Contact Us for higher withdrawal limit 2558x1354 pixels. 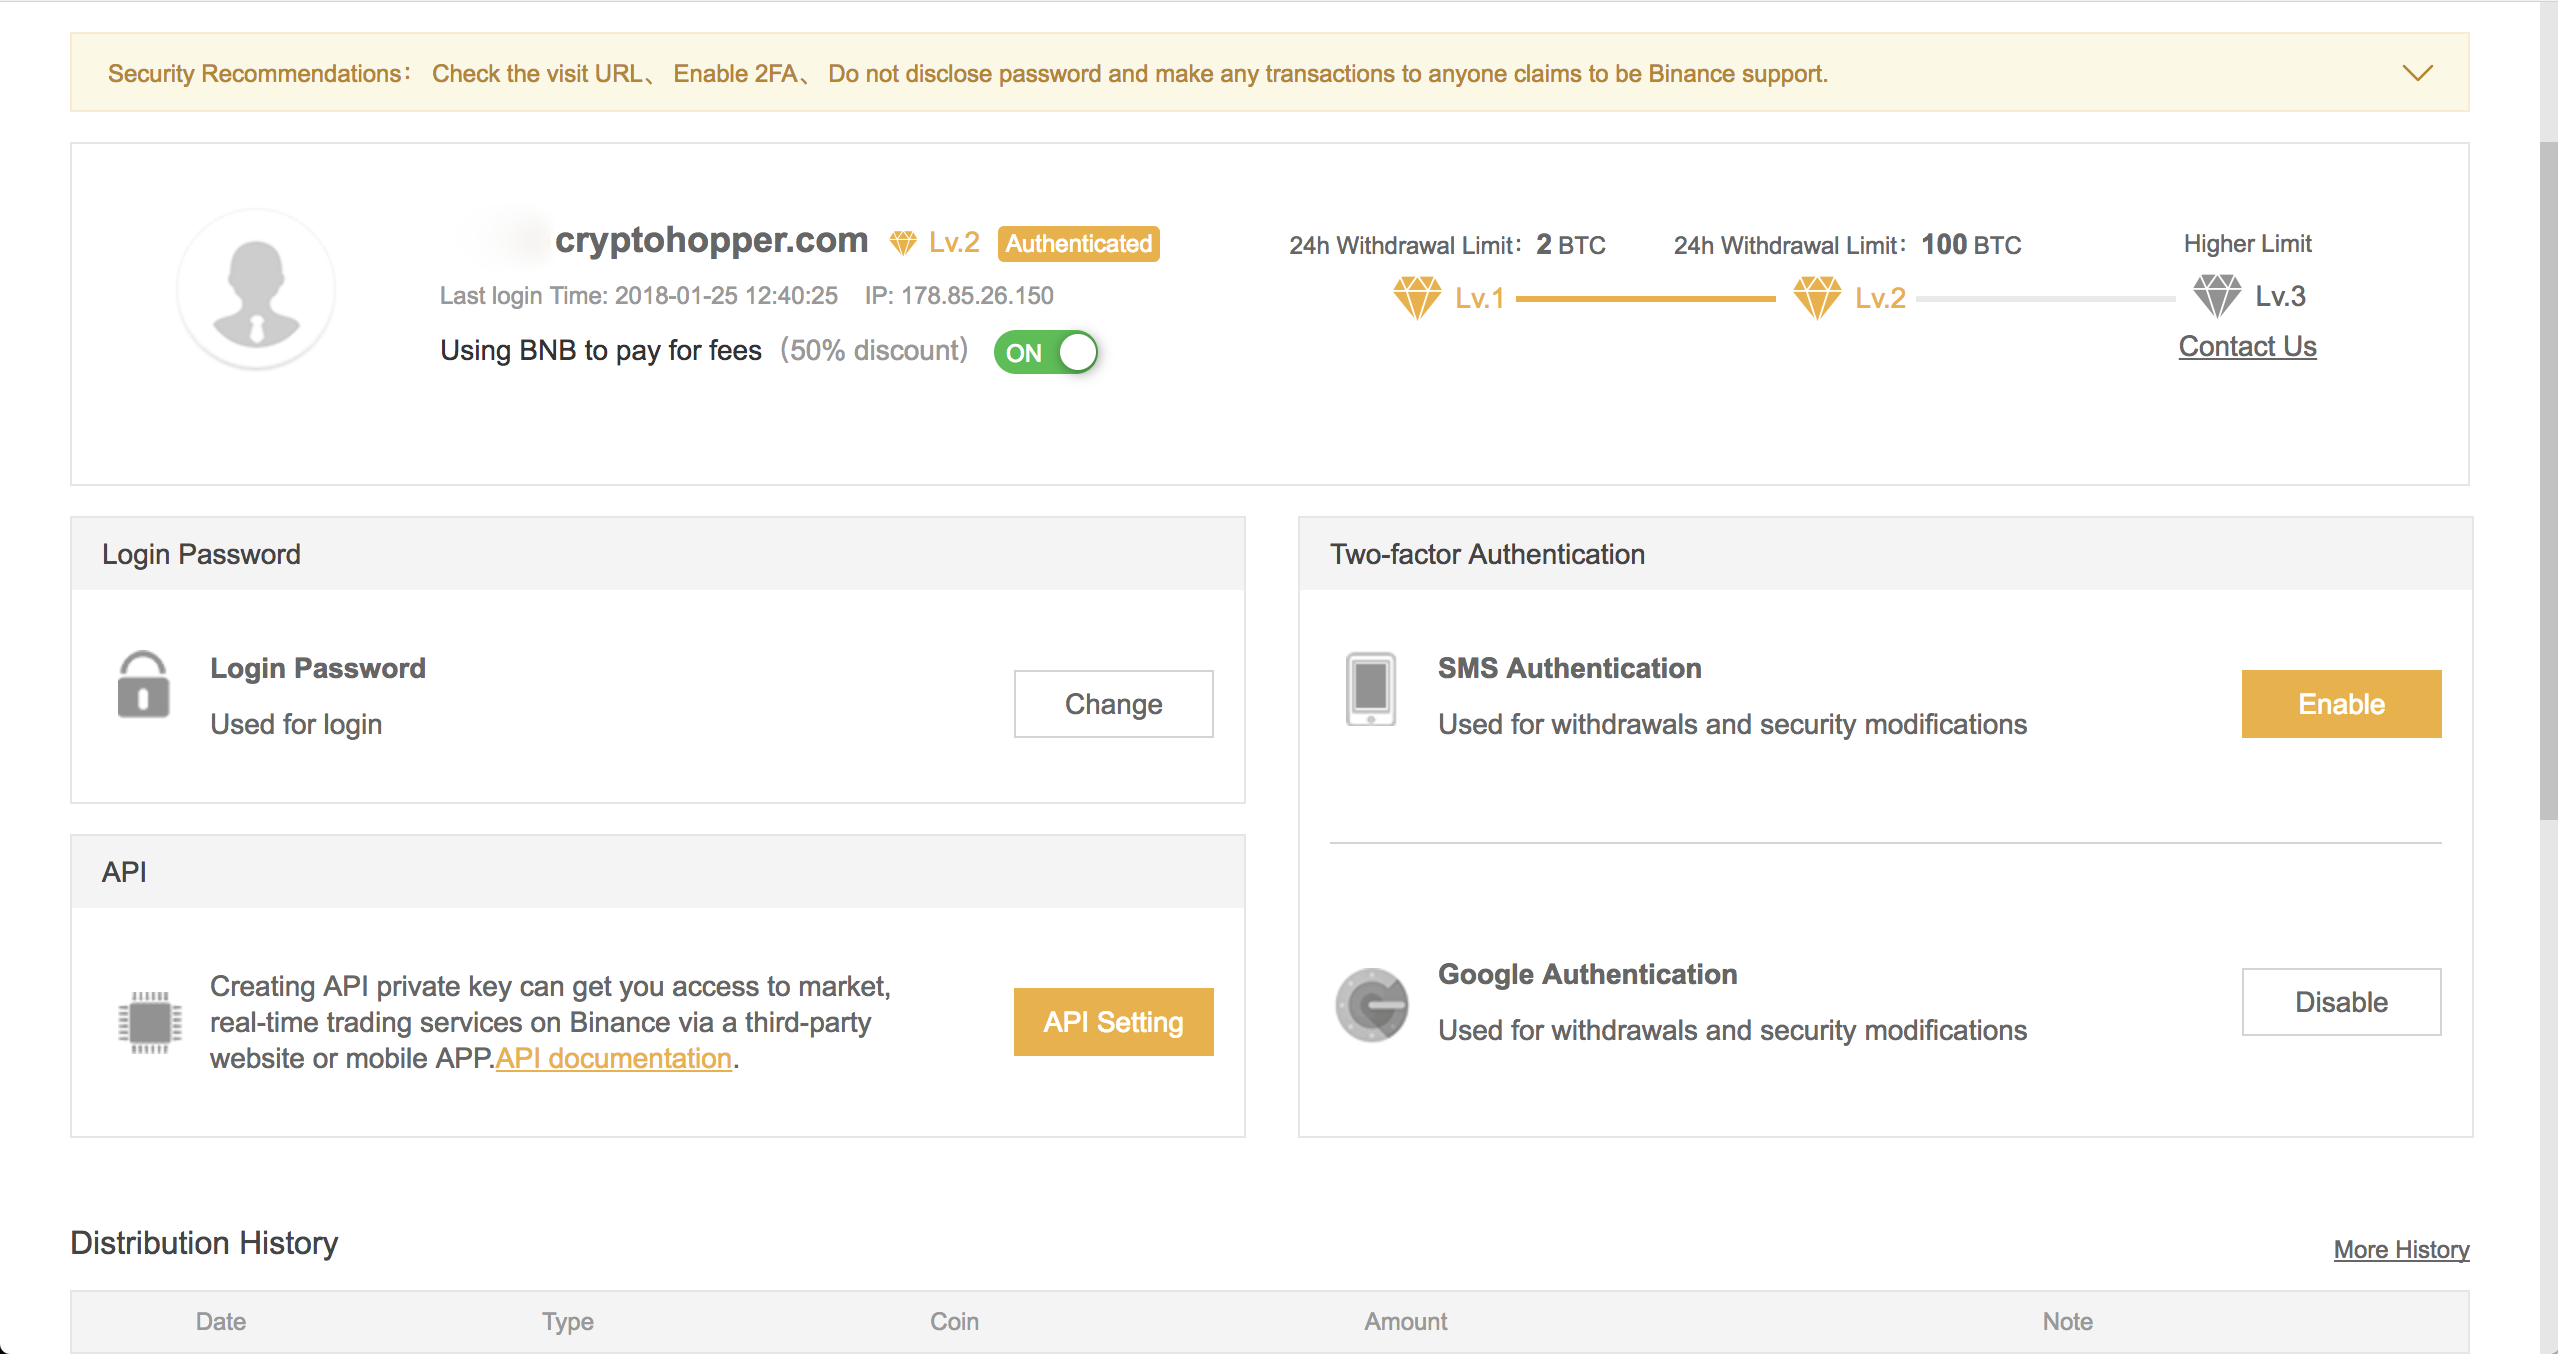point(2247,345)
